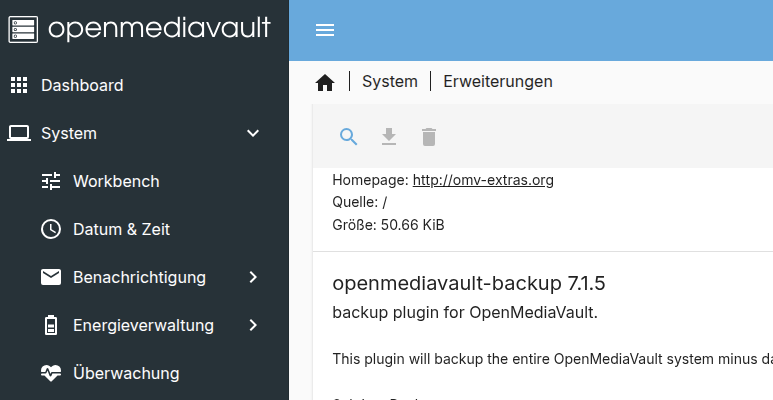The width and height of the screenshot is (773, 400).
Task: Click the install download icon
Action: 389,137
